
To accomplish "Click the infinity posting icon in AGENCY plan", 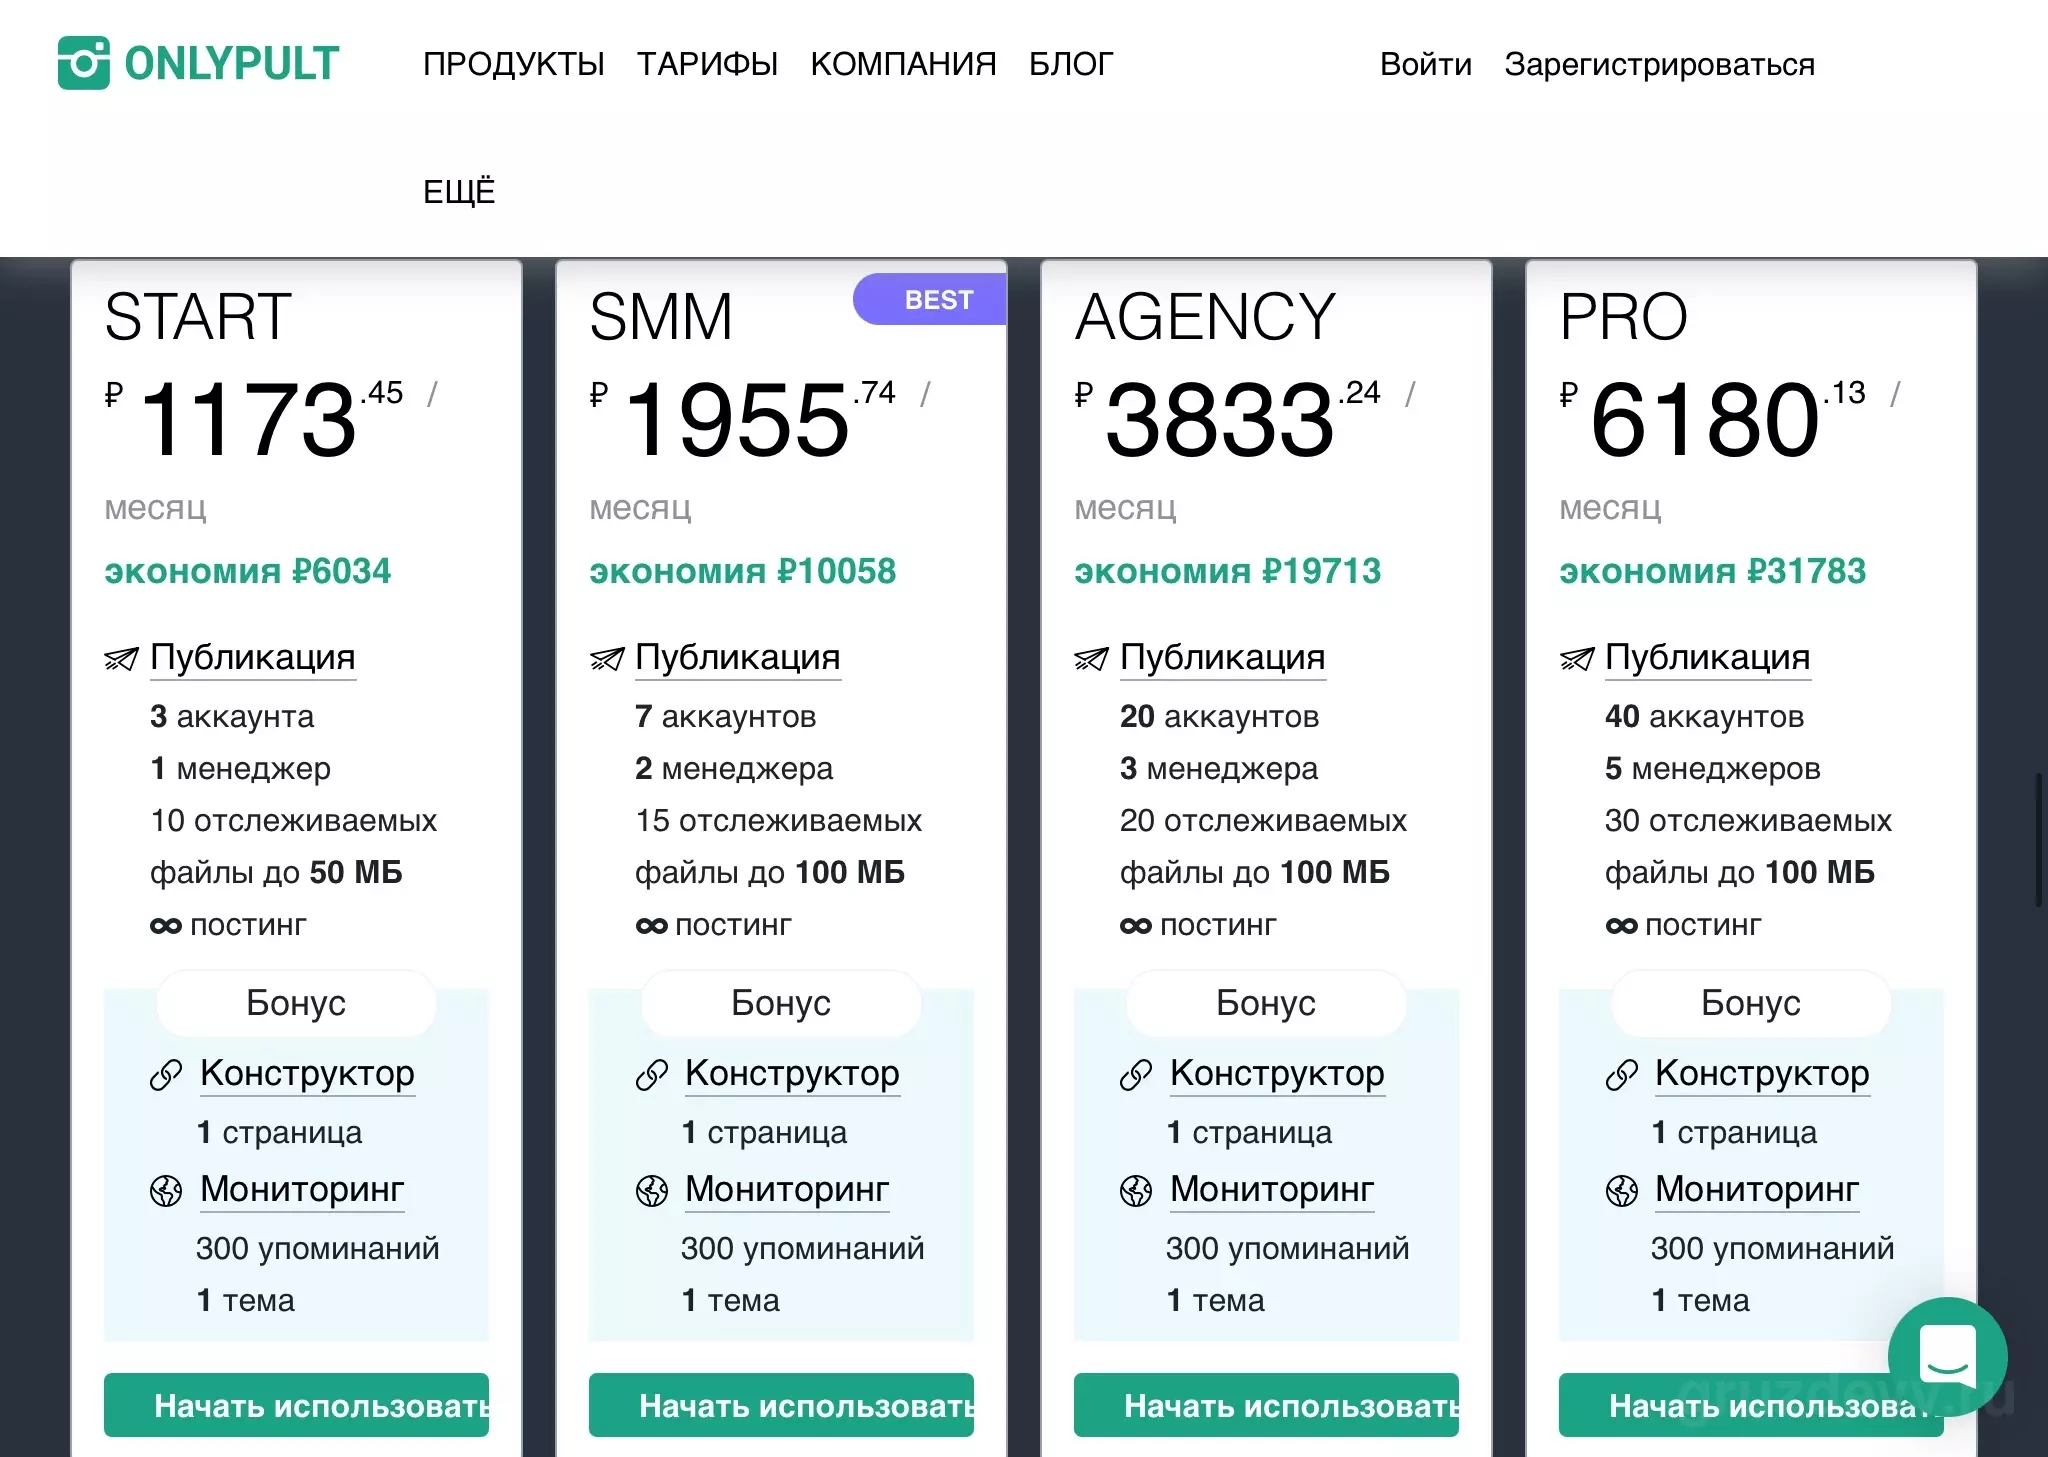I will [1136, 926].
